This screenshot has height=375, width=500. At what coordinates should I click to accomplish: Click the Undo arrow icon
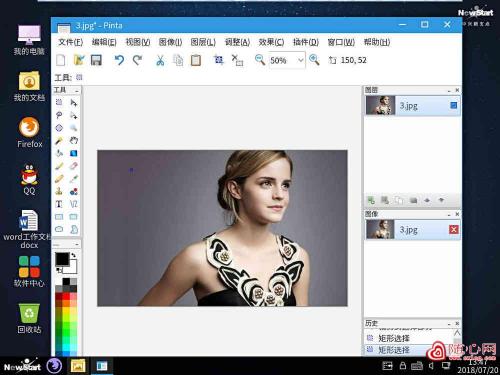pos(119,60)
